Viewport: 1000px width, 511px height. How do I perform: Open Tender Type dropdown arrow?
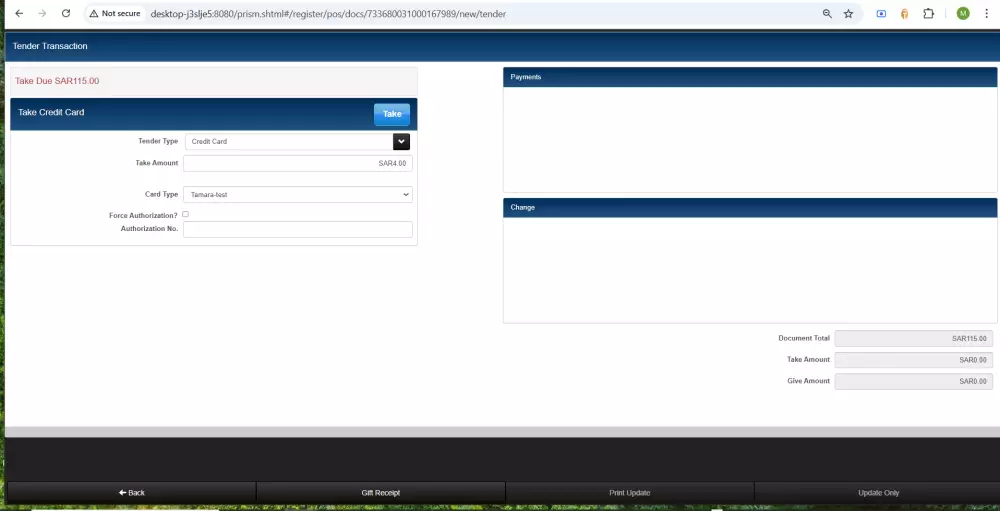tap(401, 142)
